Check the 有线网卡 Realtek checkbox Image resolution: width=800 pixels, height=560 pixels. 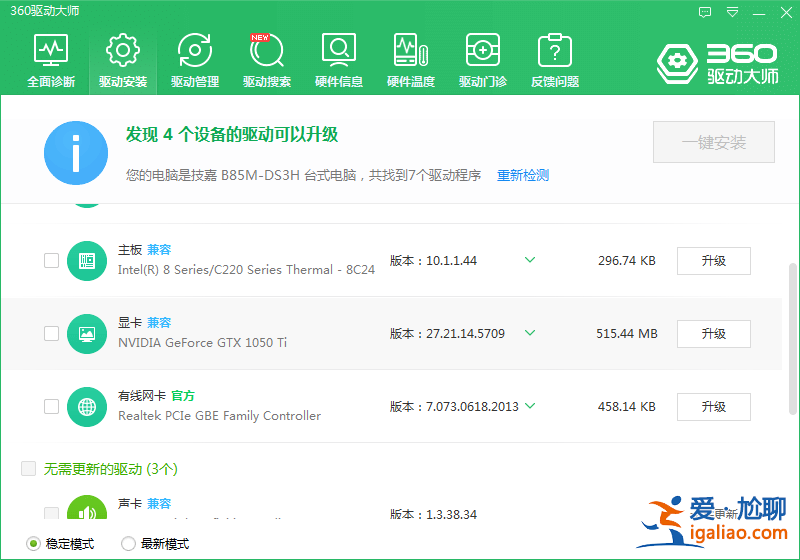point(51,406)
